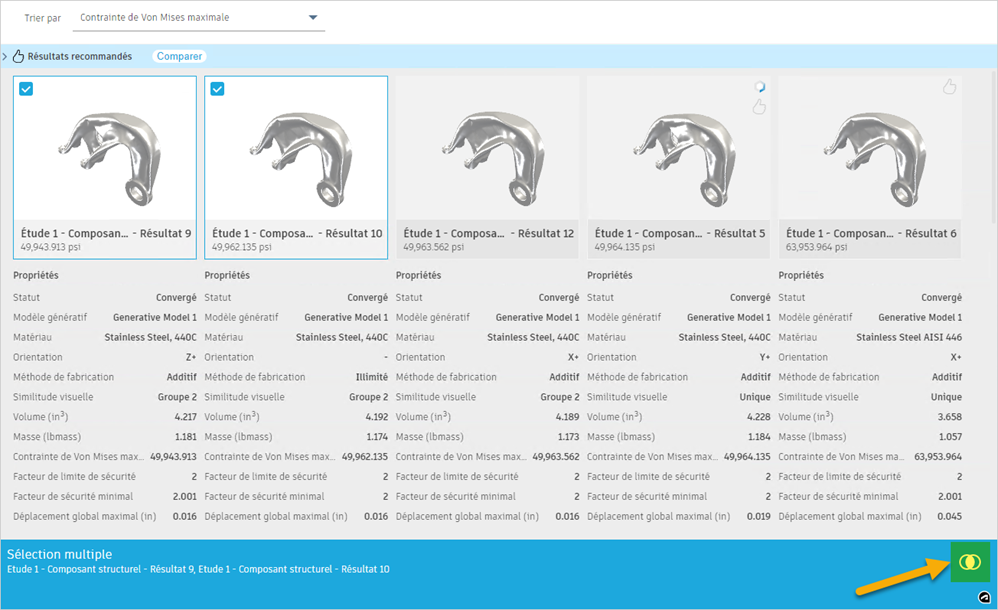Click the mass value '1.174'
998x610 pixels.
(377, 437)
